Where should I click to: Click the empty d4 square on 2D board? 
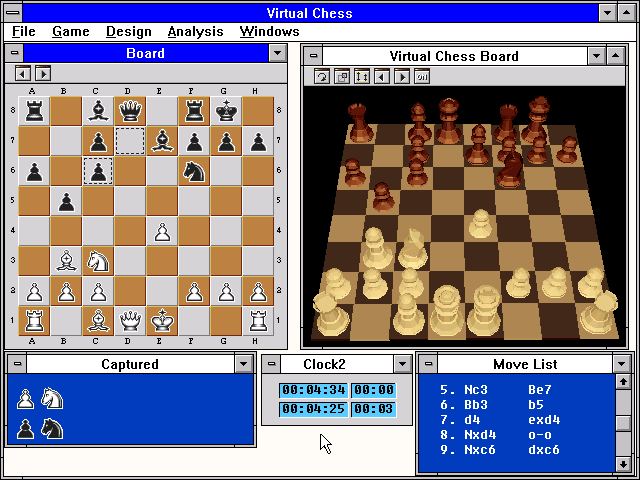pos(130,231)
